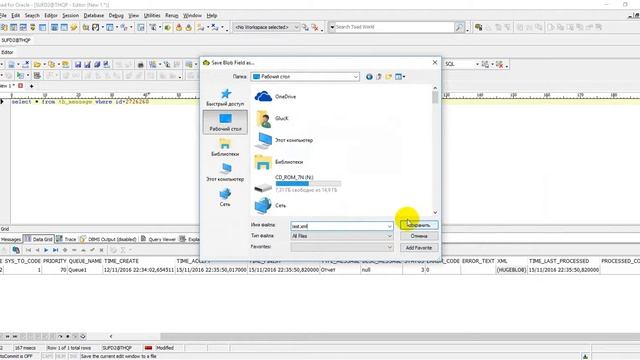Open the Search menu

coord(32,16)
